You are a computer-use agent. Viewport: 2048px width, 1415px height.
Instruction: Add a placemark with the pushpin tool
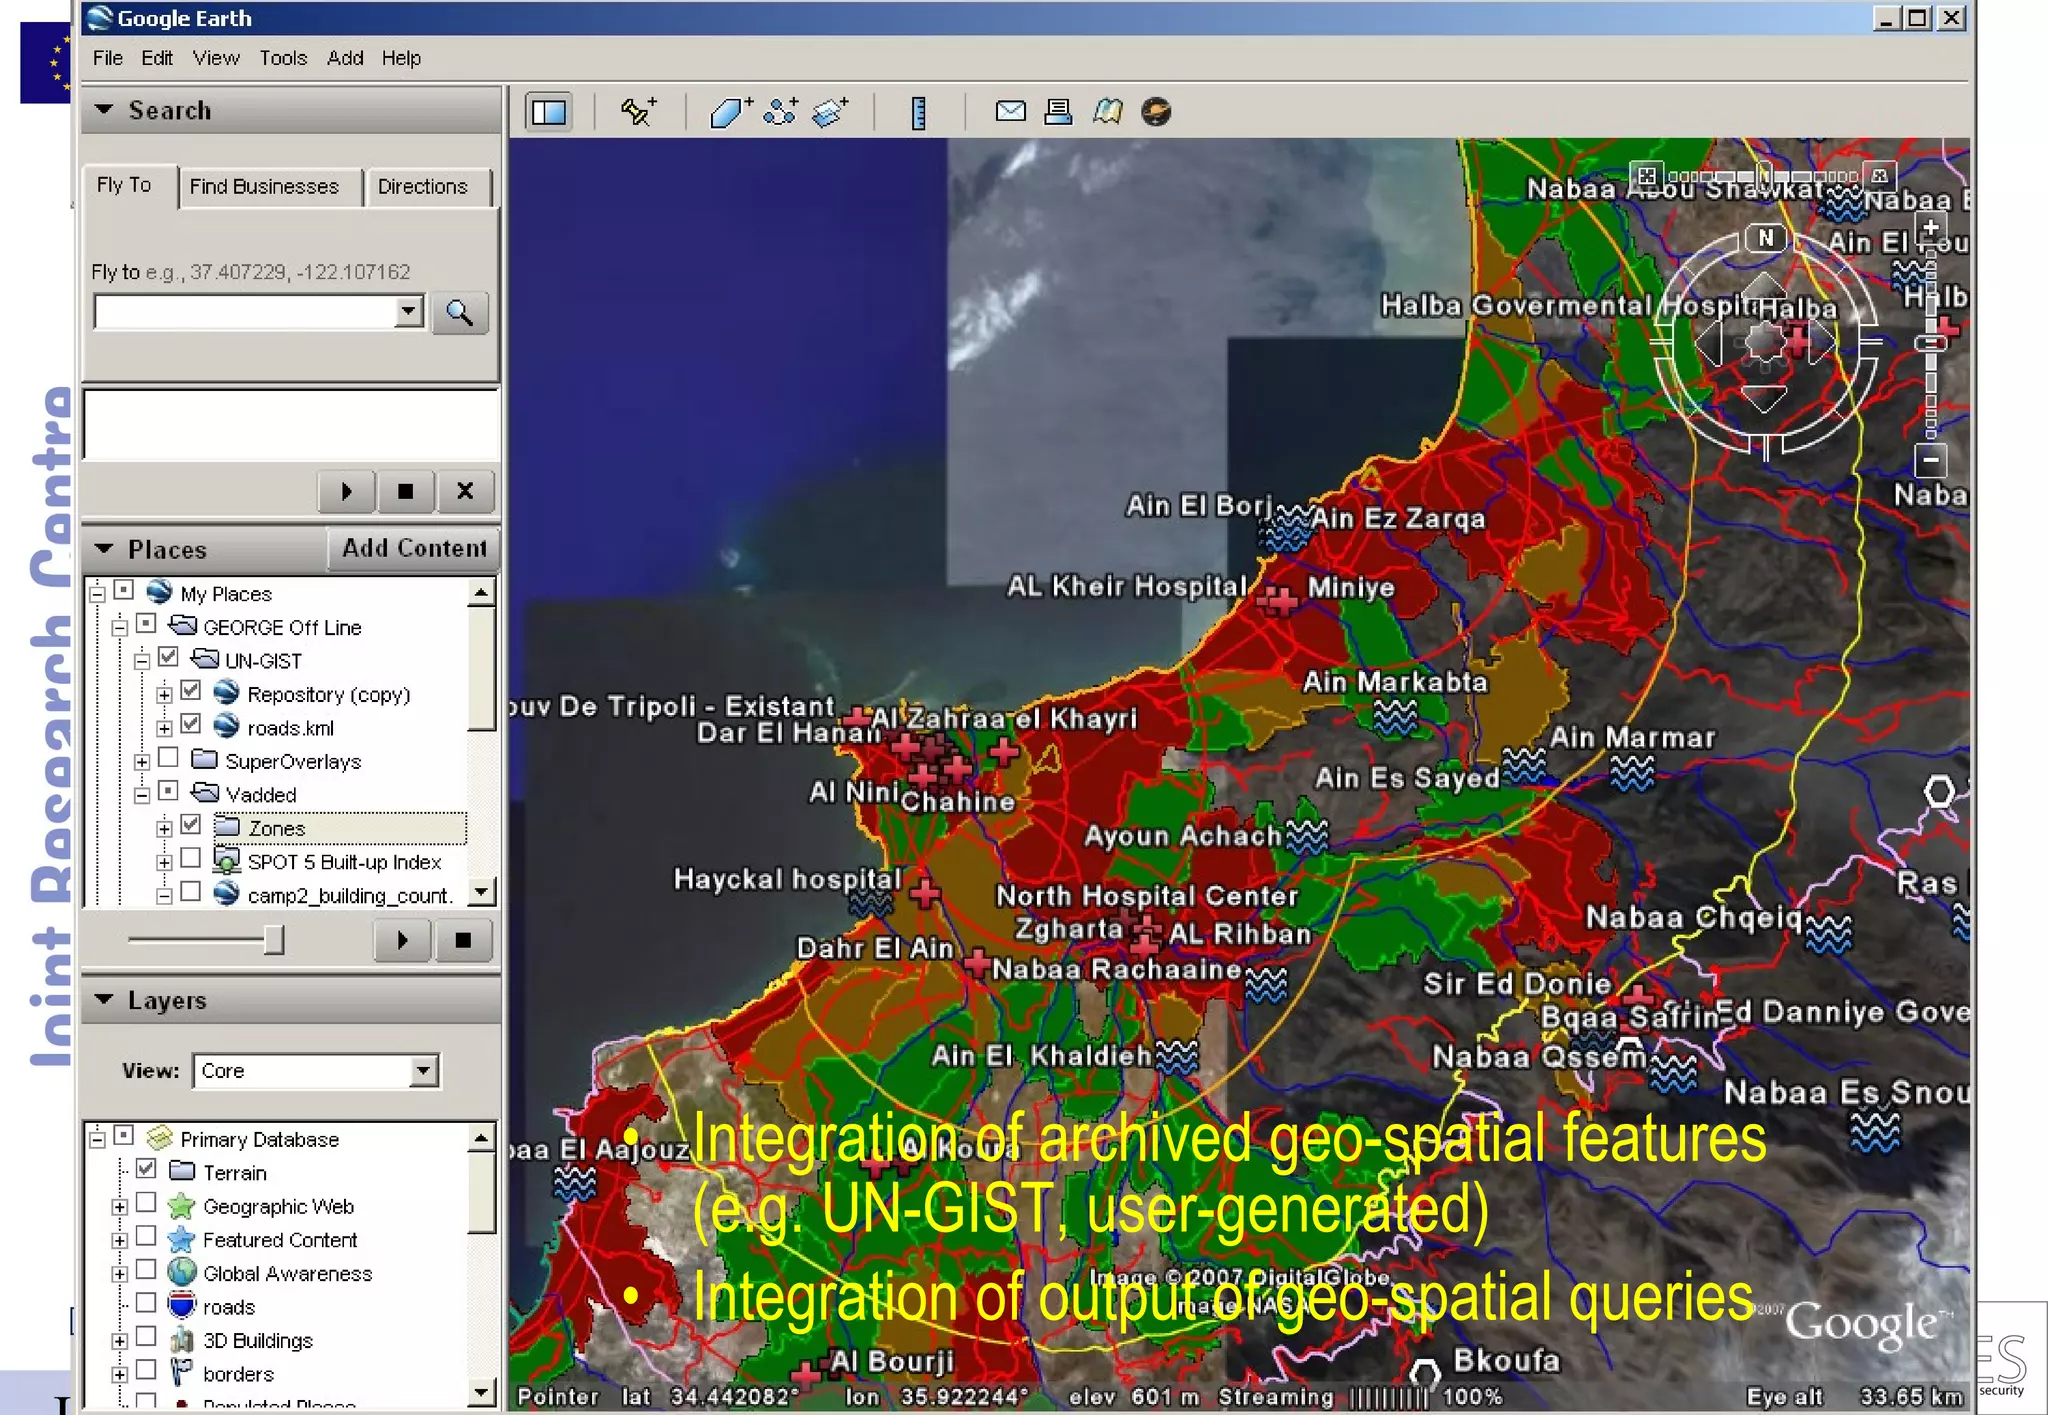point(637,111)
